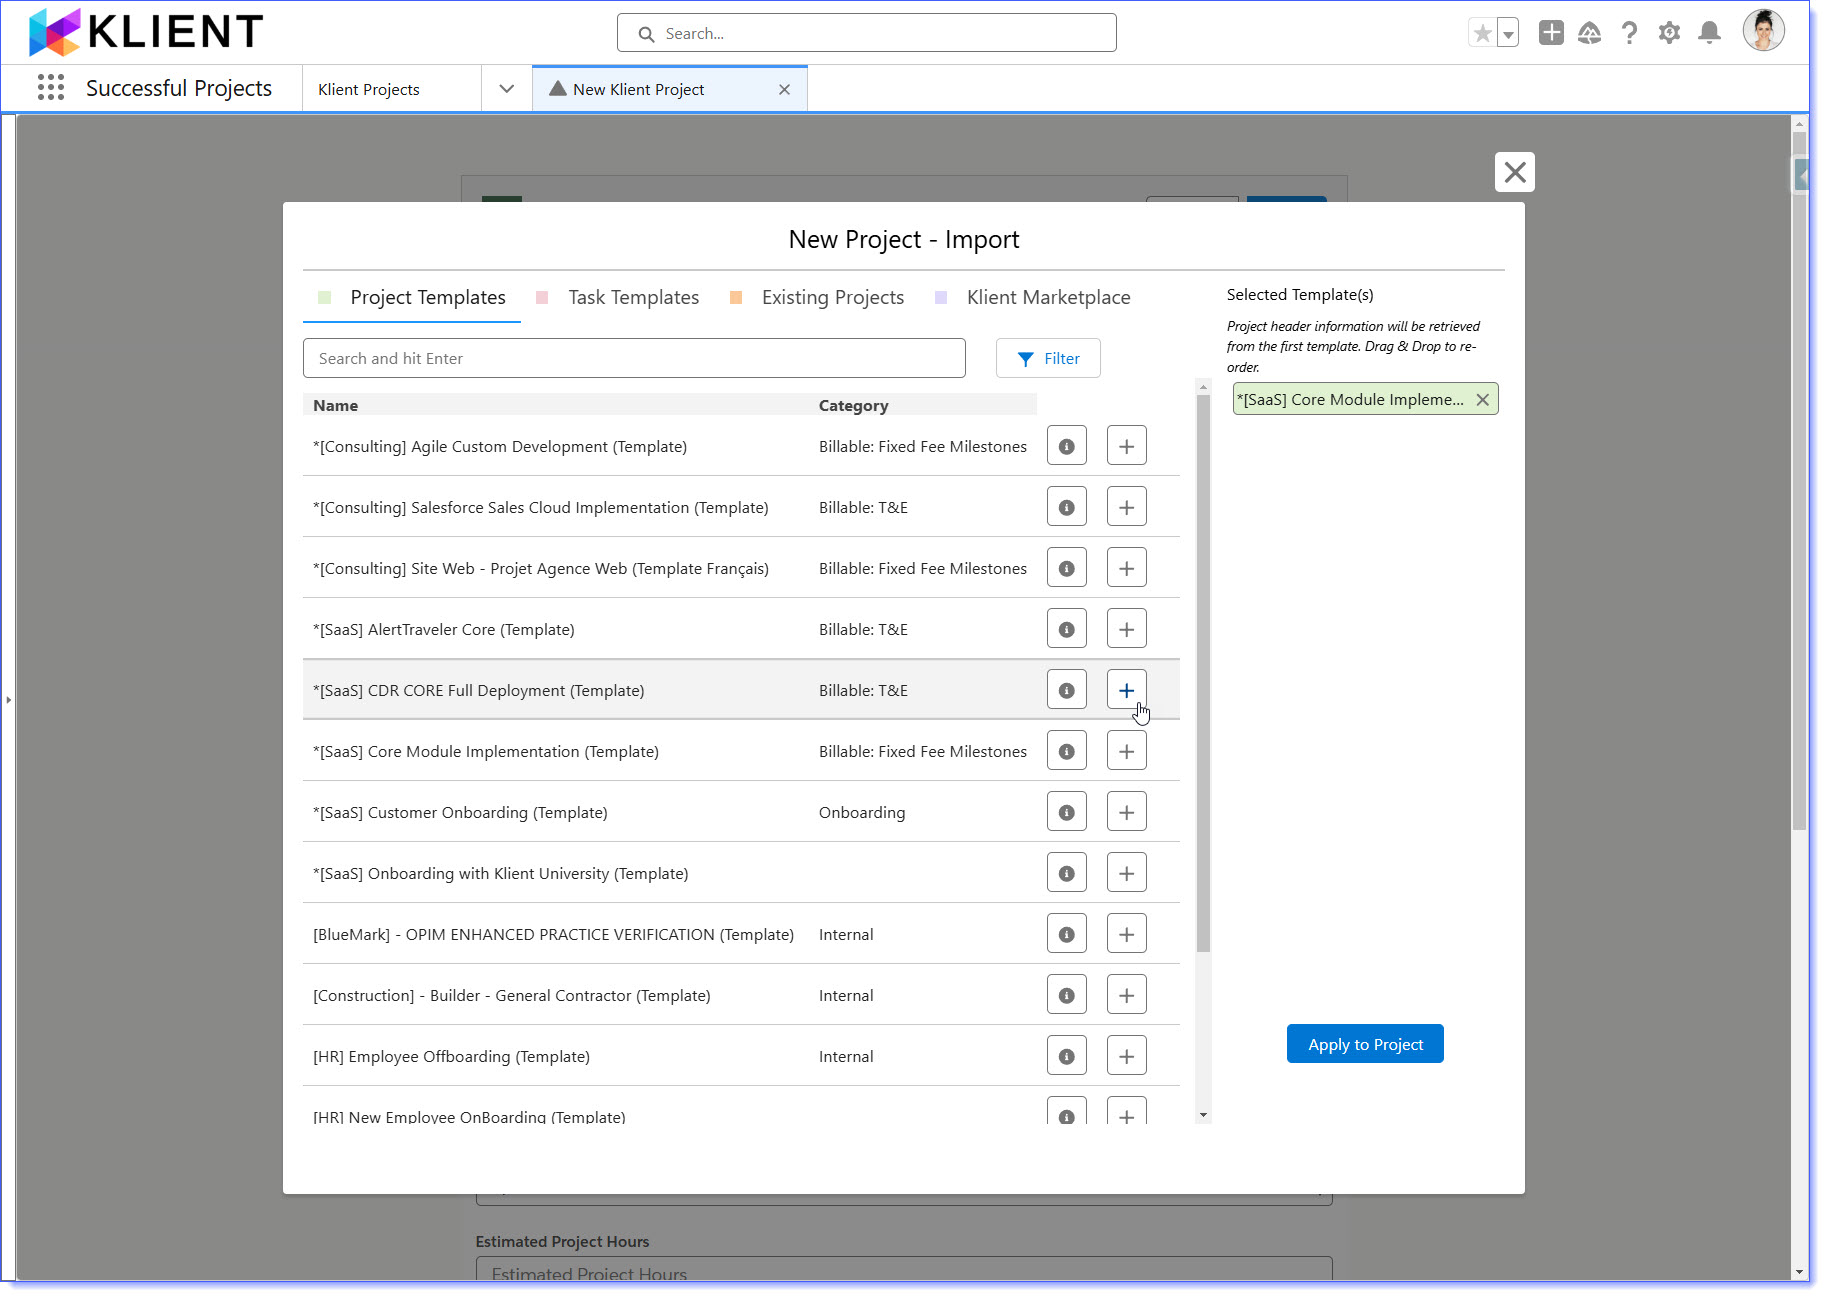Focus the global Search box
Viewport: 1825px width, 1297px height.
click(x=866, y=33)
